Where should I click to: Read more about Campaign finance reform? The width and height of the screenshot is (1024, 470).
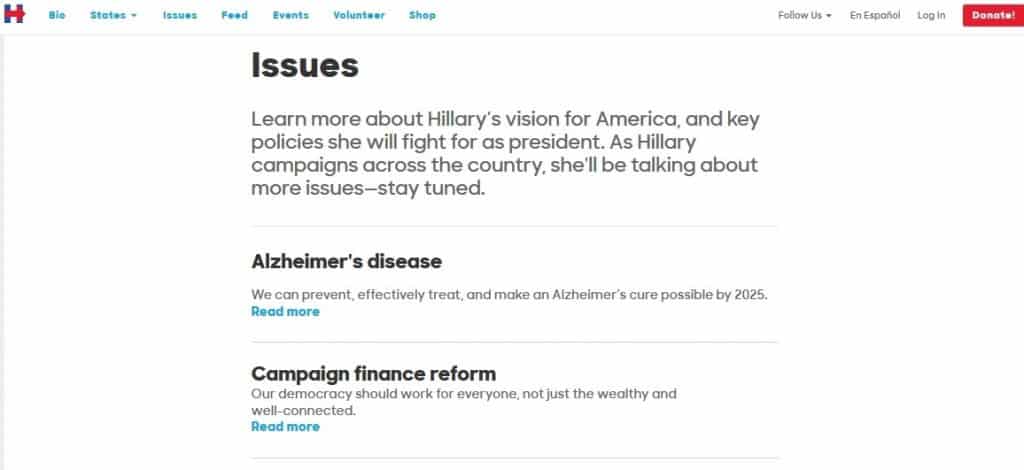(x=285, y=426)
